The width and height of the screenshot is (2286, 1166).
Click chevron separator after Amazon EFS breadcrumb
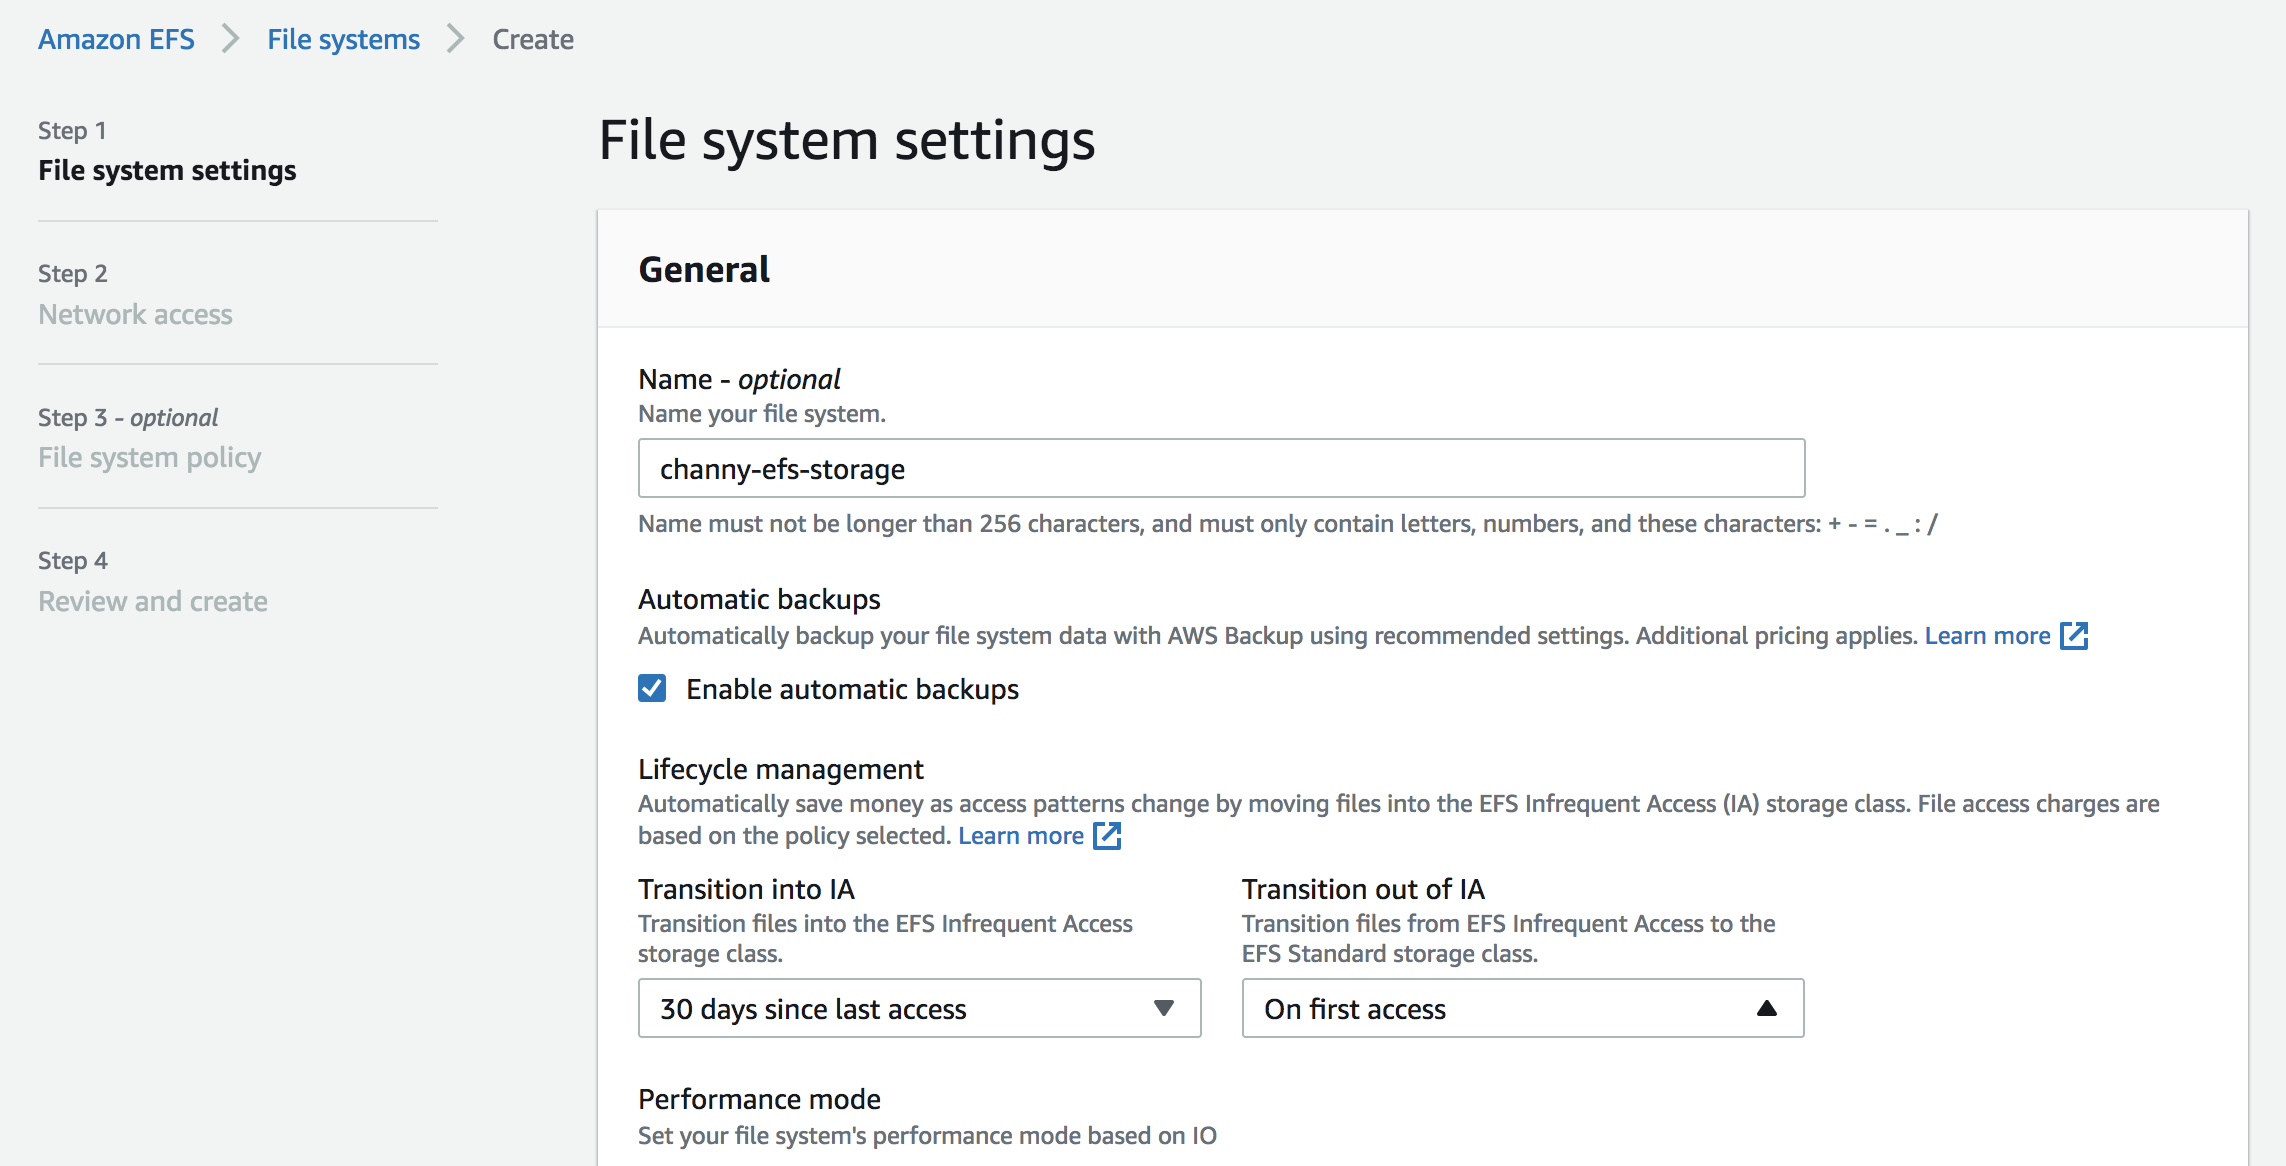[x=231, y=39]
